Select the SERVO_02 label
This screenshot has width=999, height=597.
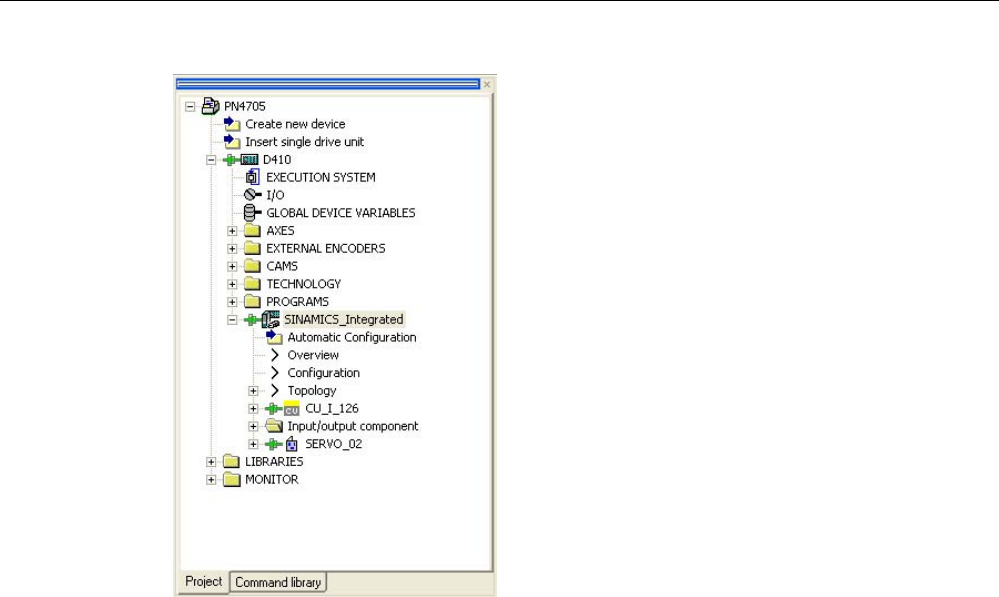(x=334, y=444)
